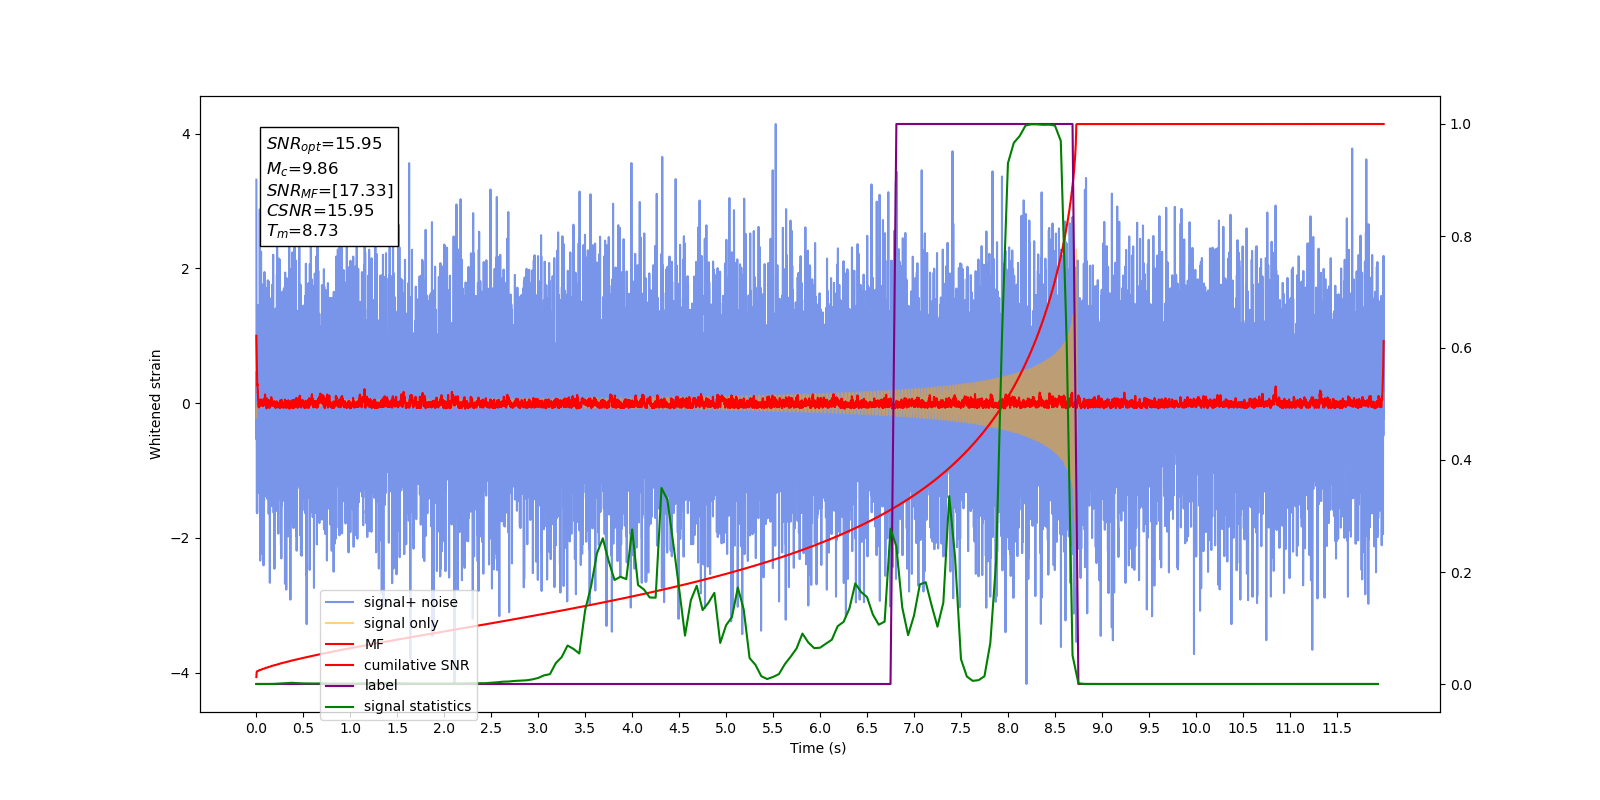Click the 0.0 tick on time axis

tap(256, 728)
